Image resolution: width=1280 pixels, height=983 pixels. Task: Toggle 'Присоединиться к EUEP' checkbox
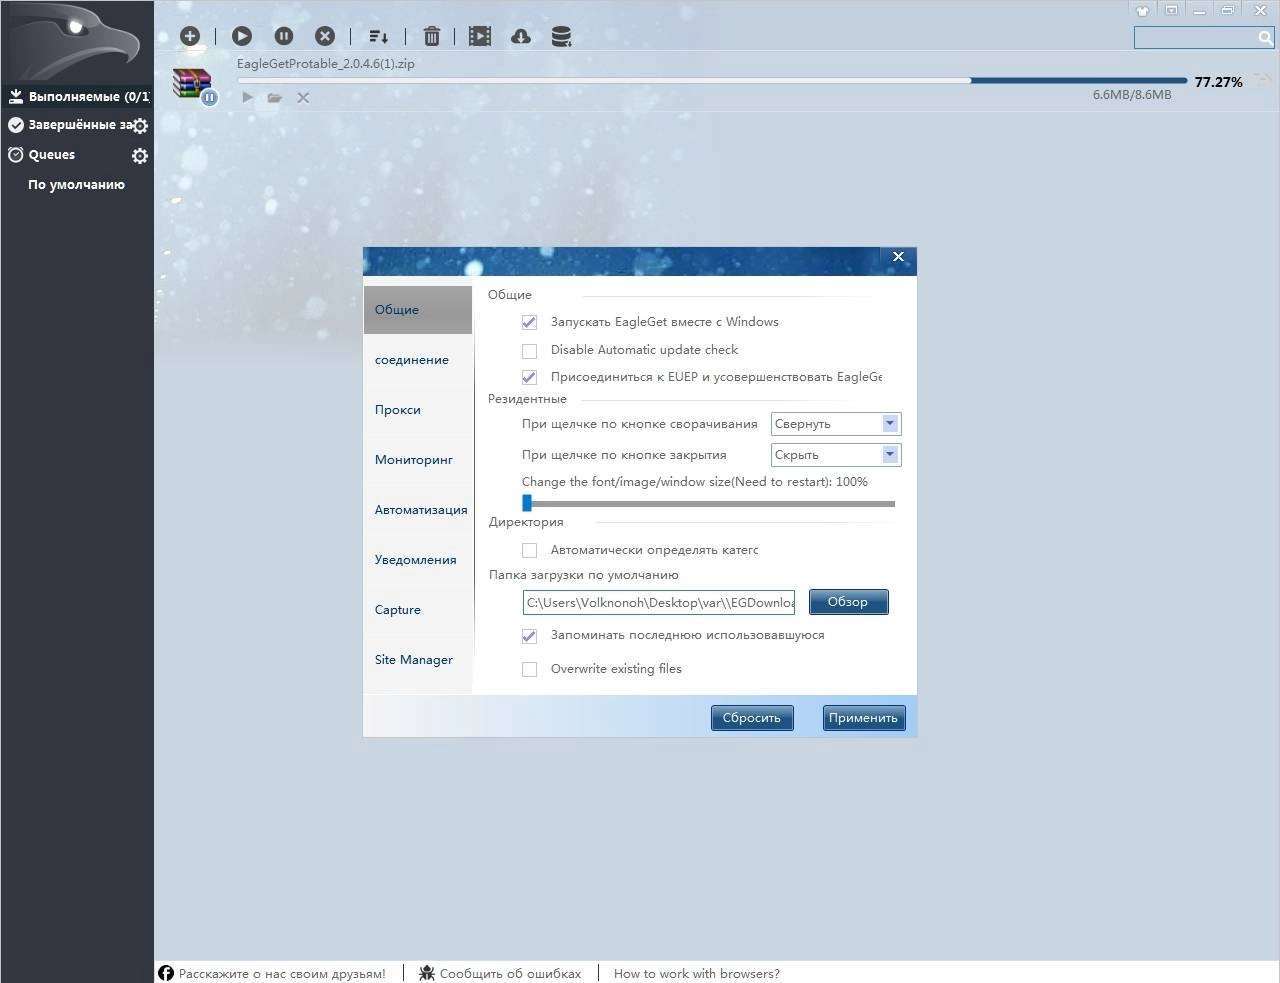(x=529, y=377)
